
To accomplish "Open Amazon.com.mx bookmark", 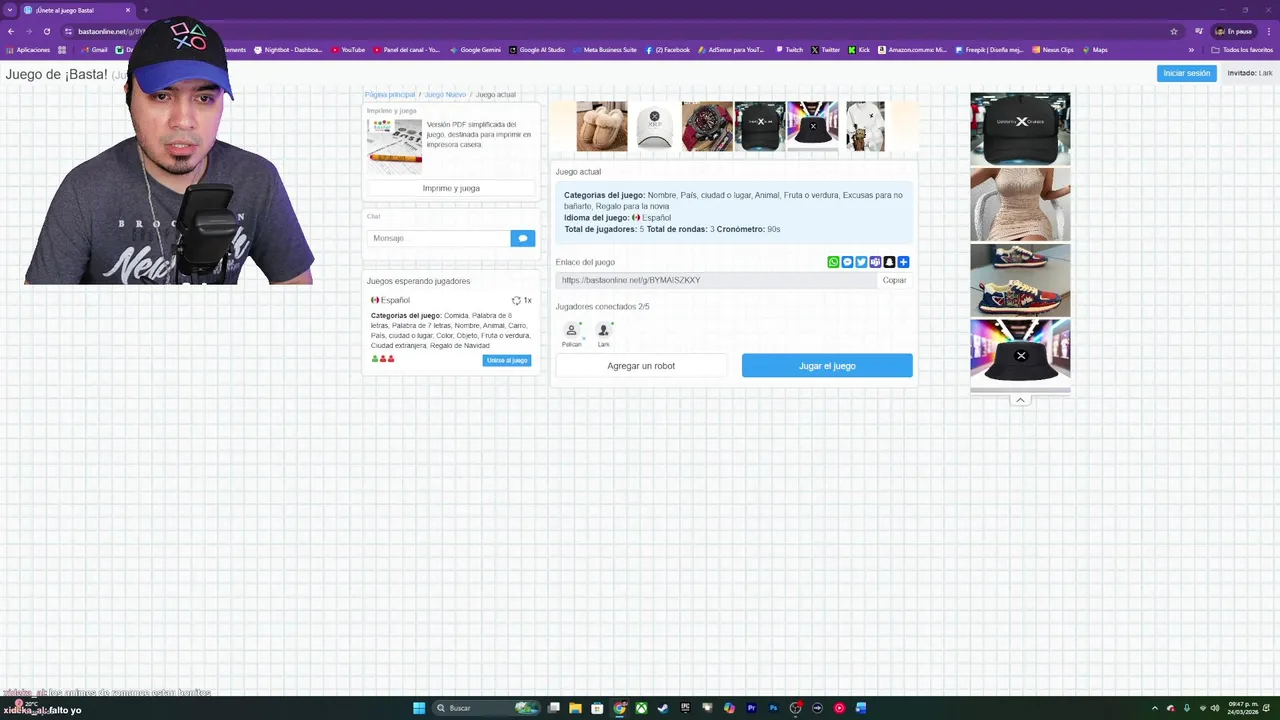I will 912,50.
